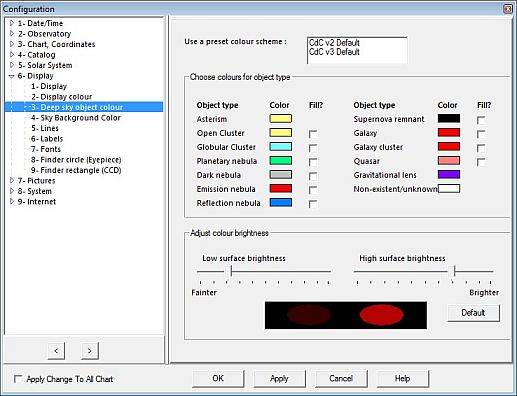Expand the 3- Chart, Coordinates node
The image size is (517, 396).
[12, 44]
